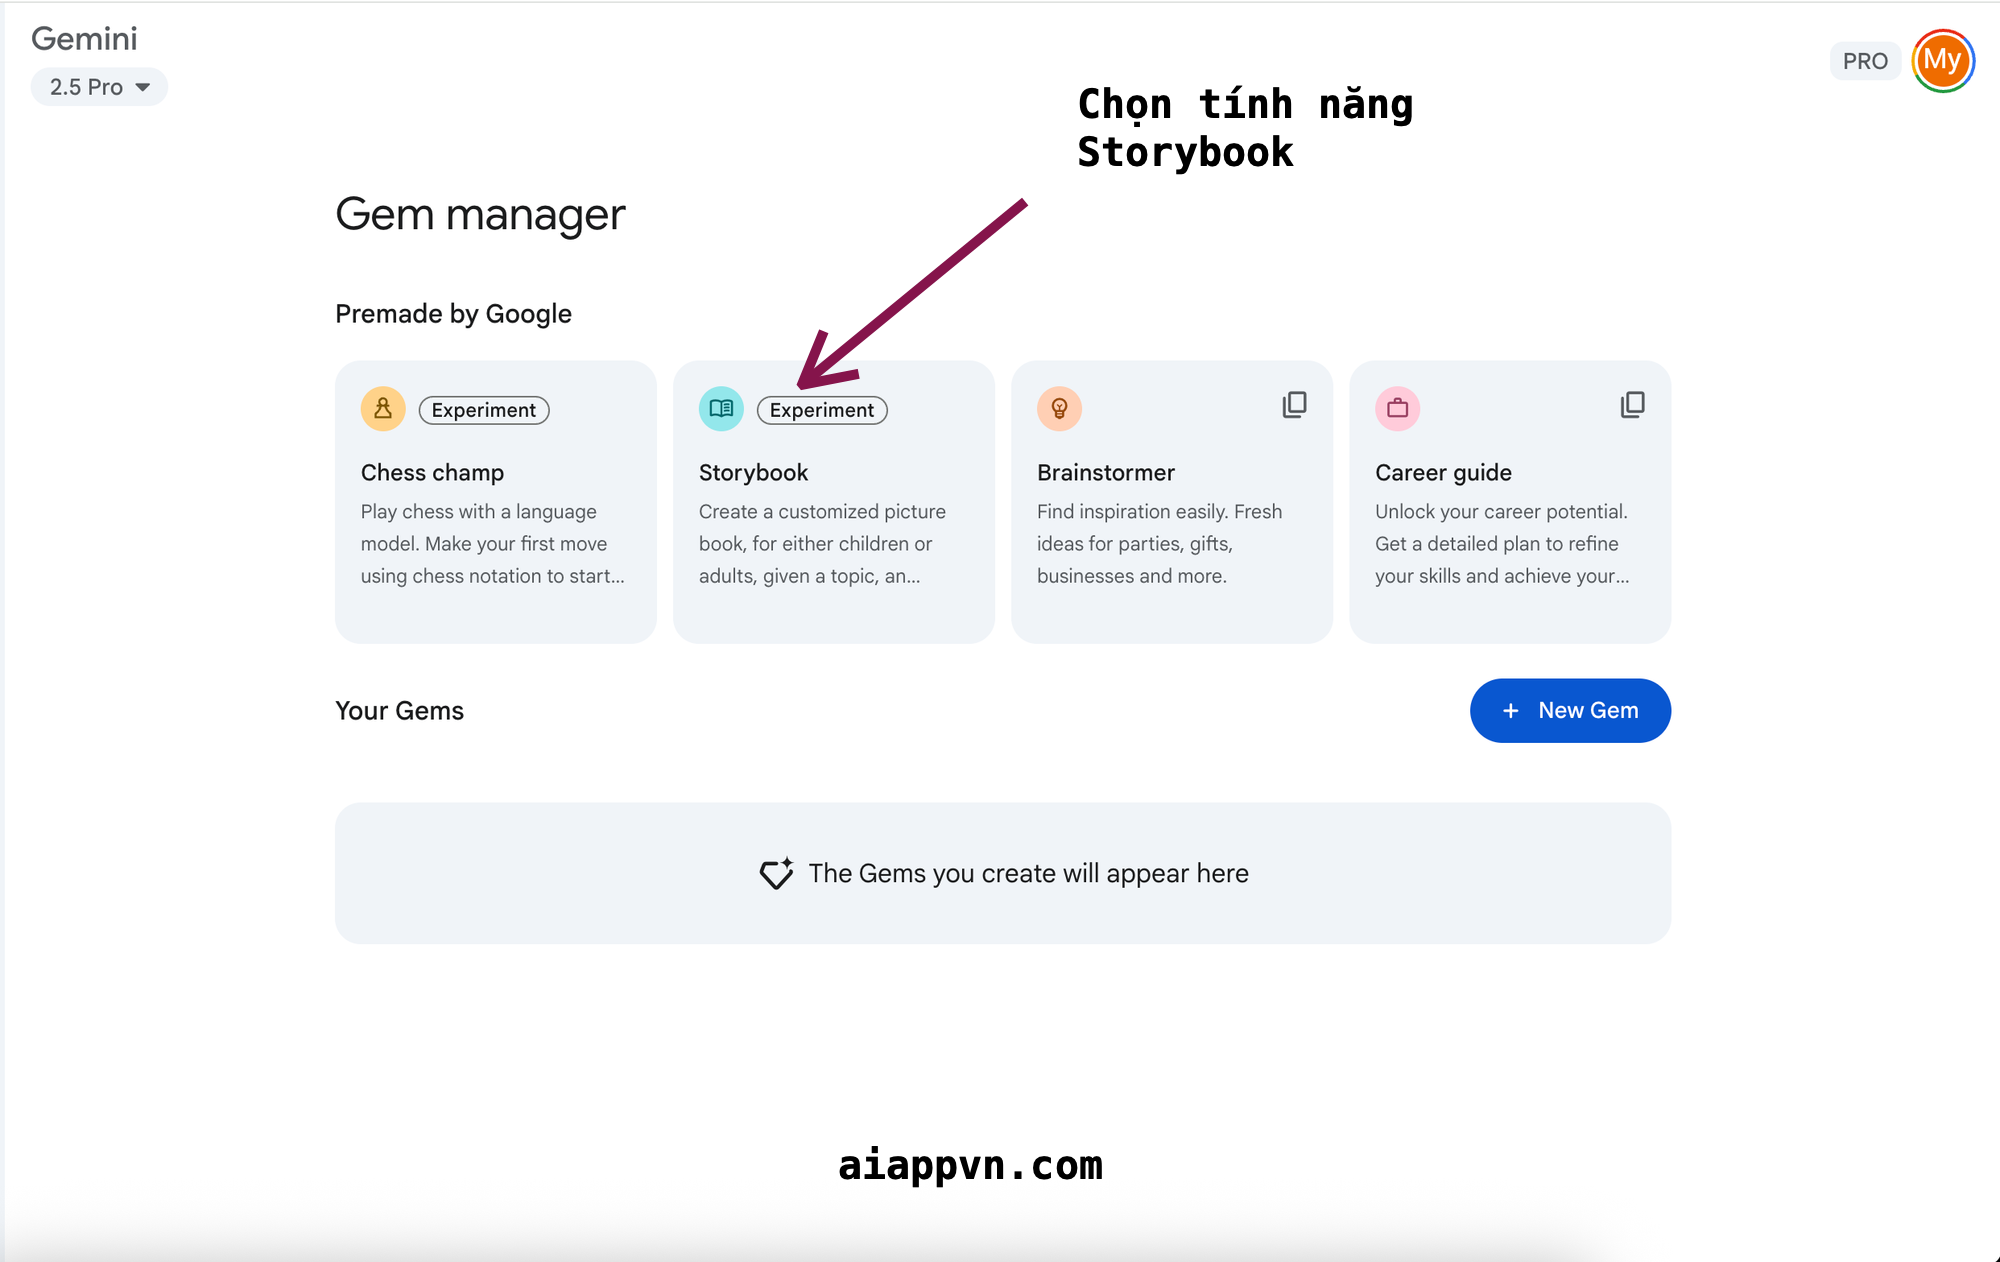2000x1262 pixels.
Task: Click the gem sparkle icon in empty state
Action: (x=776, y=874)
